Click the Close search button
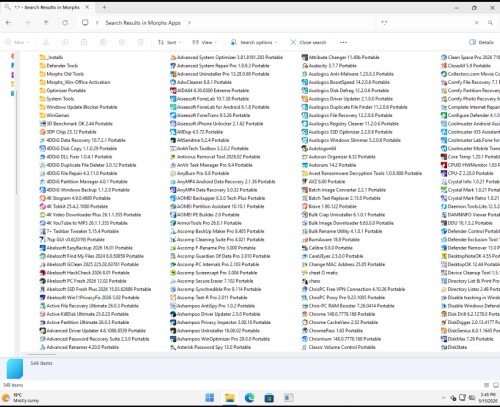Screen dimensions: 500x407 308,42
